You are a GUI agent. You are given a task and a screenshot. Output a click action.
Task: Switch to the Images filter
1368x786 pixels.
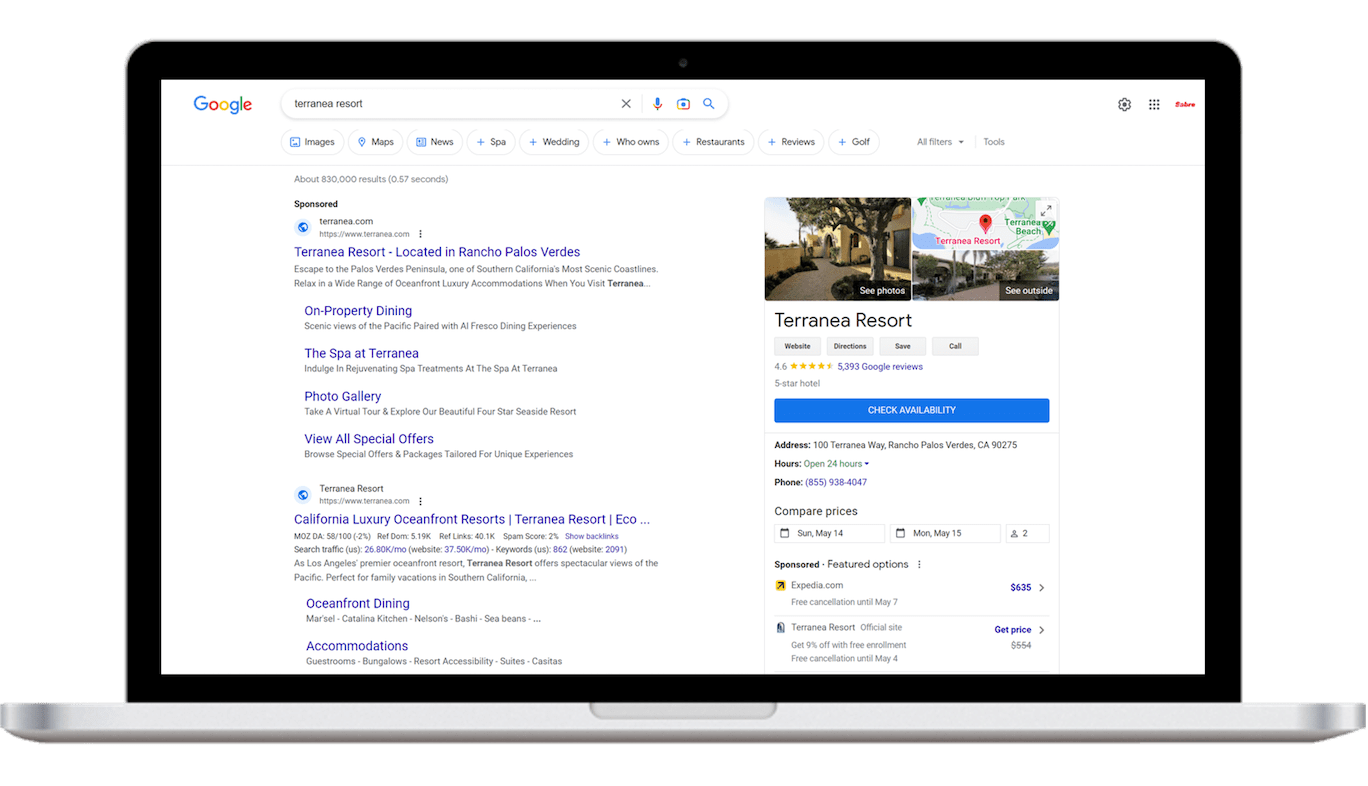[x=312, y=142]
